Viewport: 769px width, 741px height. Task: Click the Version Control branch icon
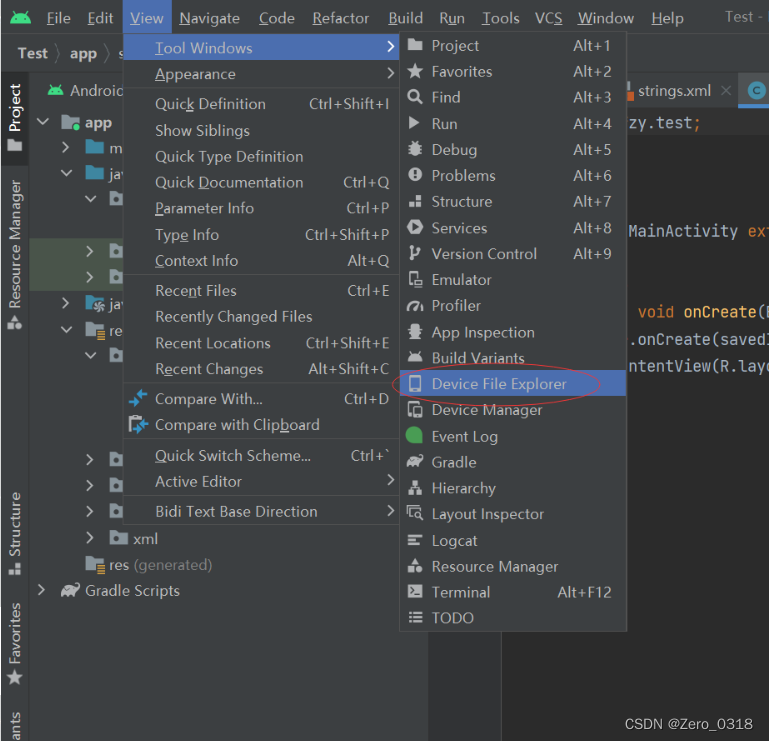pos(414,253)
